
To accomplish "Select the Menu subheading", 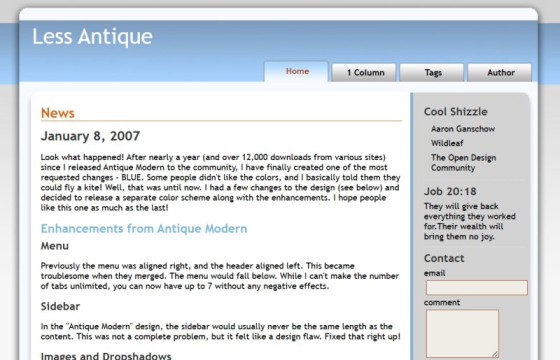I will click(55, 246).
